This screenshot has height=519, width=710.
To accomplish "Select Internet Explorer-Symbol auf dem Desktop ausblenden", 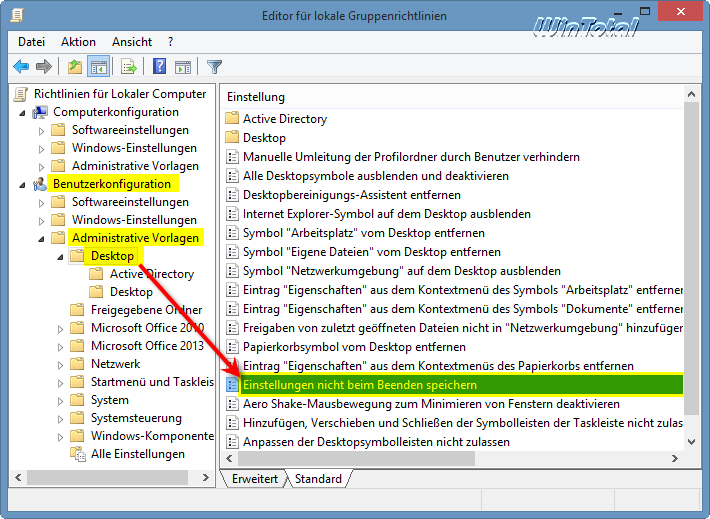I will click(387, 214).
